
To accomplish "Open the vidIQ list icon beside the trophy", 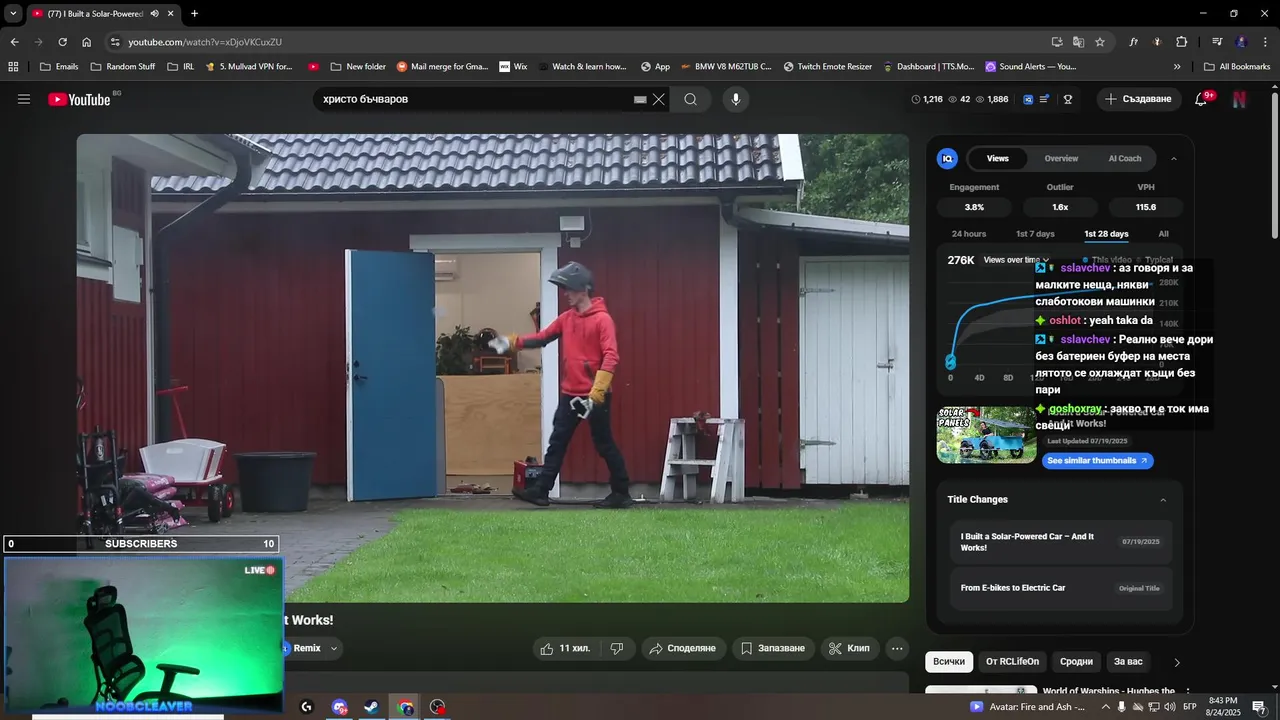I will point(1045,99).
